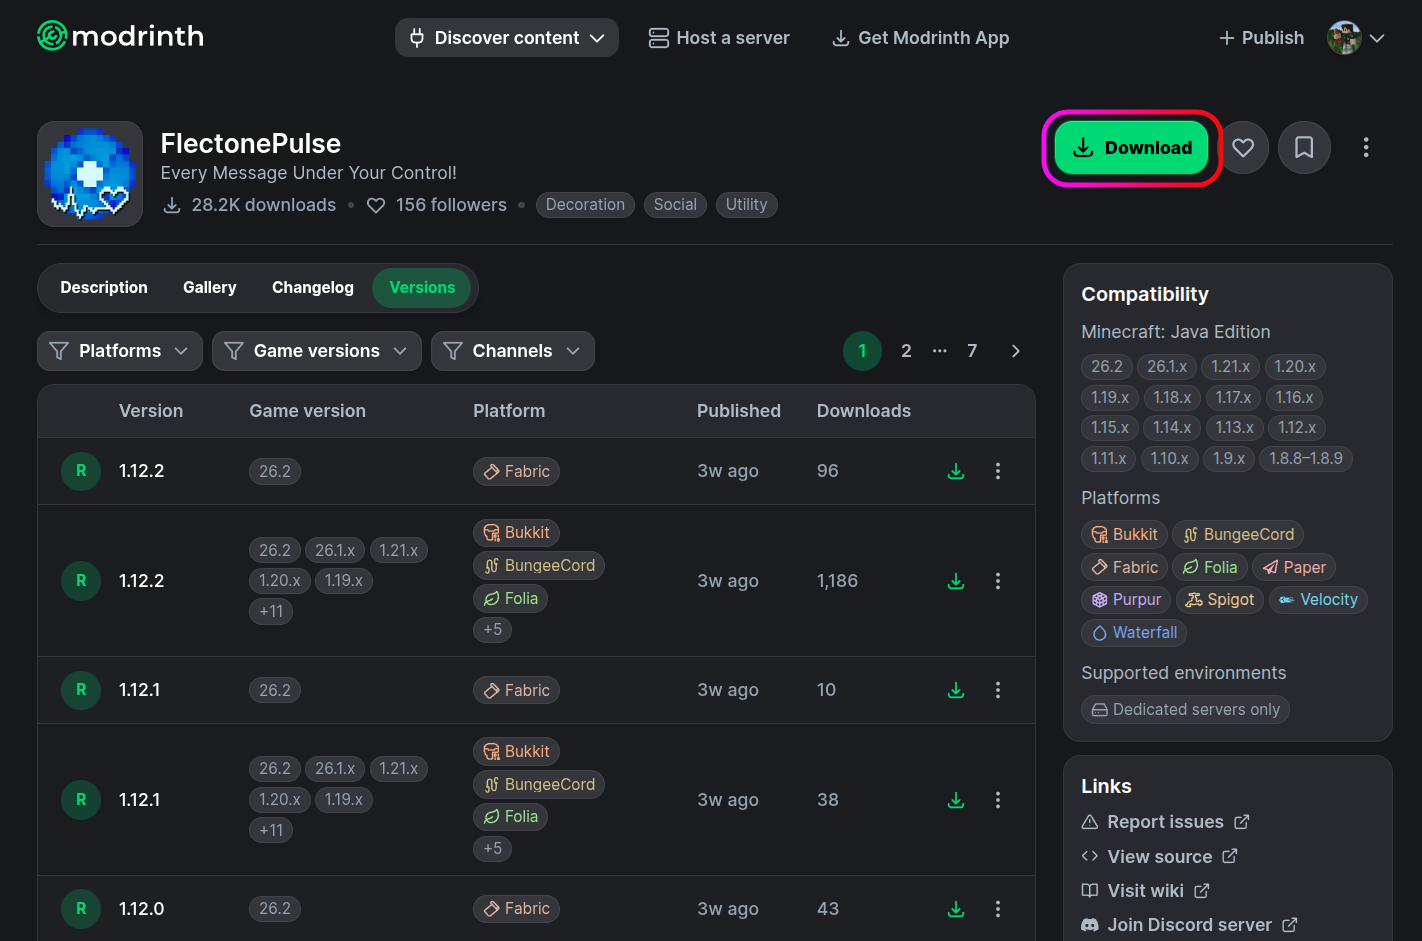Open options for the 1.12.0 version row

(x=998, y=909)
